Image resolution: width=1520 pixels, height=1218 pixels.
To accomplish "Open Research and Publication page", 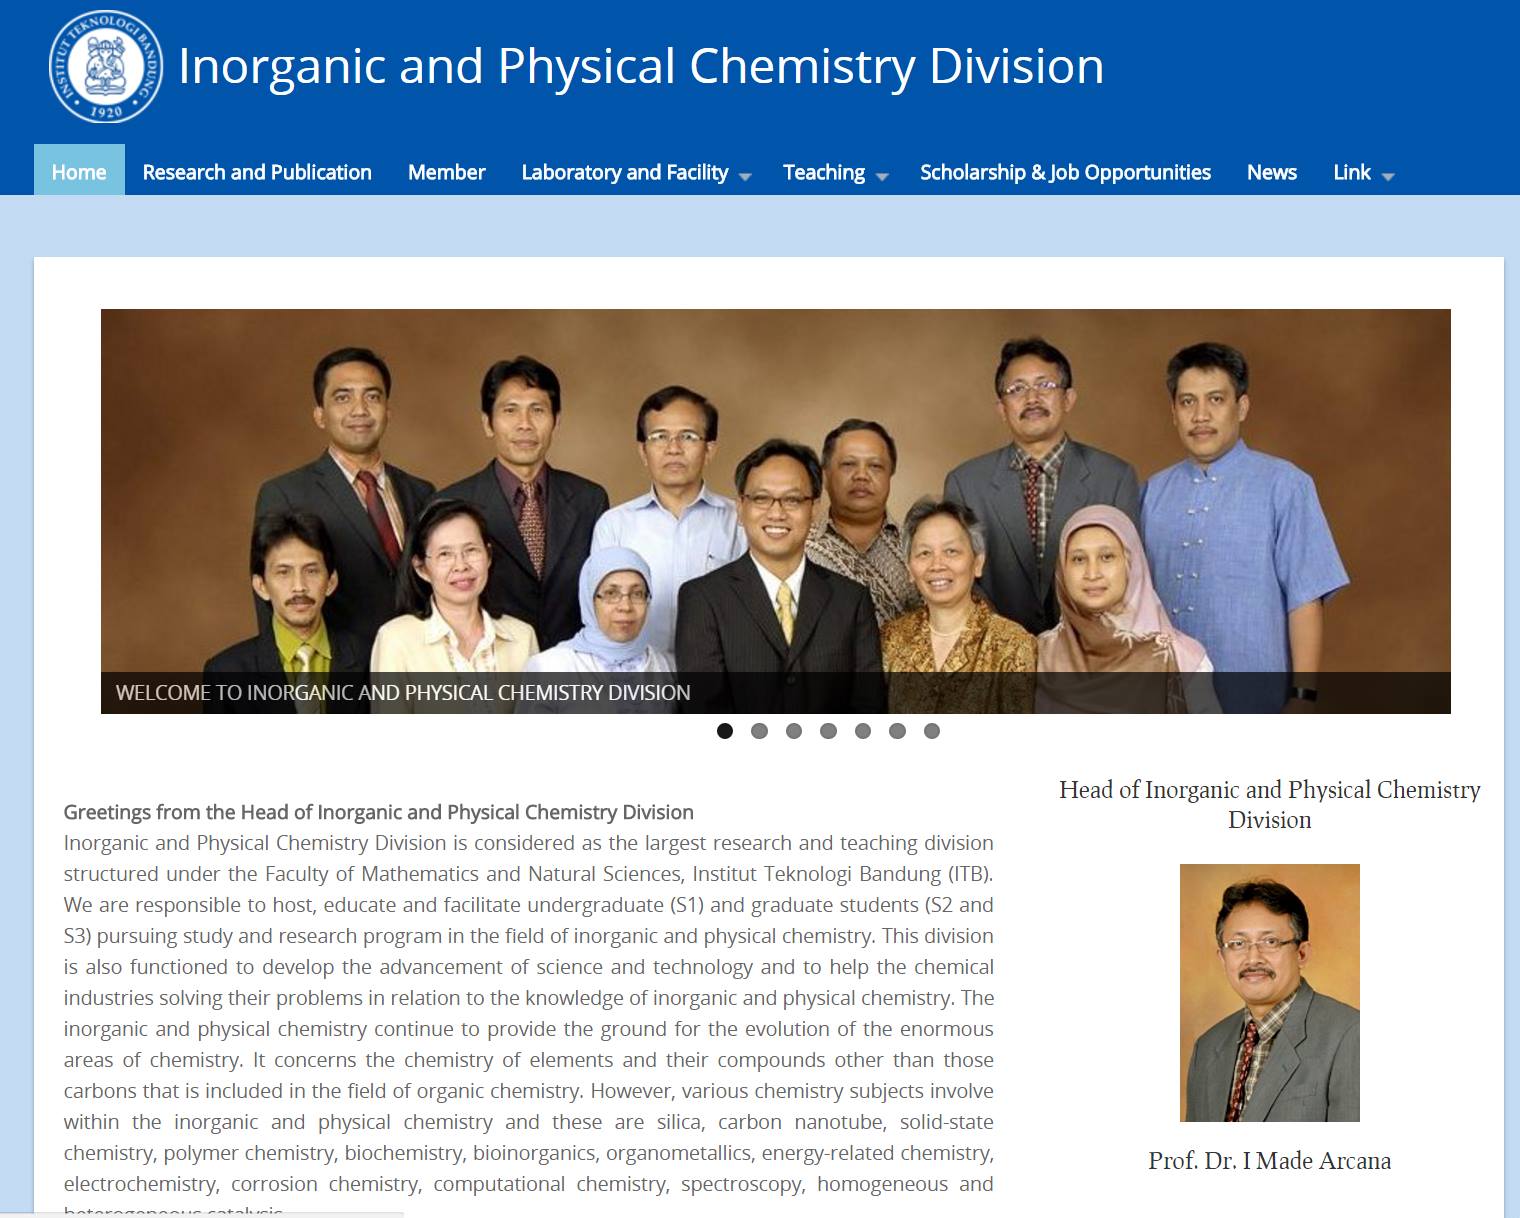I will pos(257,172).
